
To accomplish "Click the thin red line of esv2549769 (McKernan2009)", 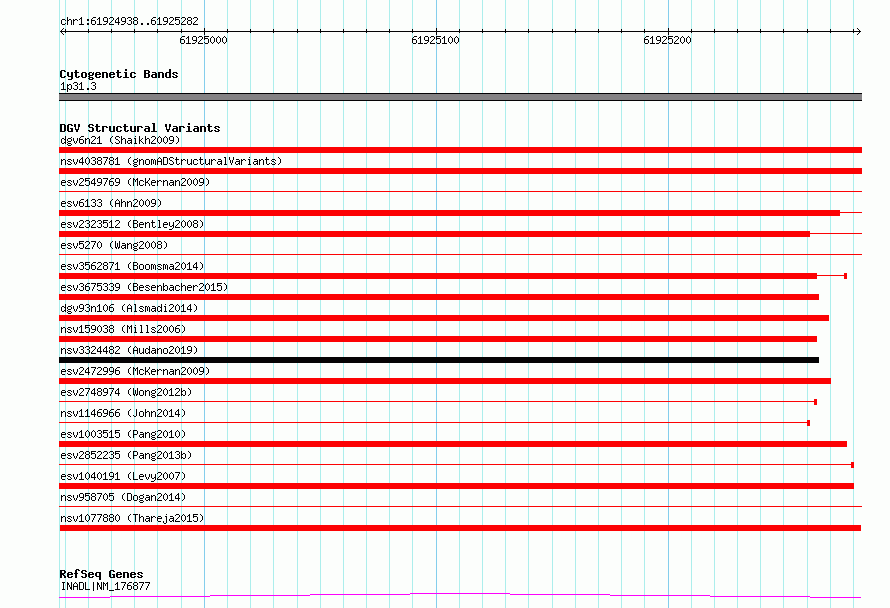I will coord(460,191).
